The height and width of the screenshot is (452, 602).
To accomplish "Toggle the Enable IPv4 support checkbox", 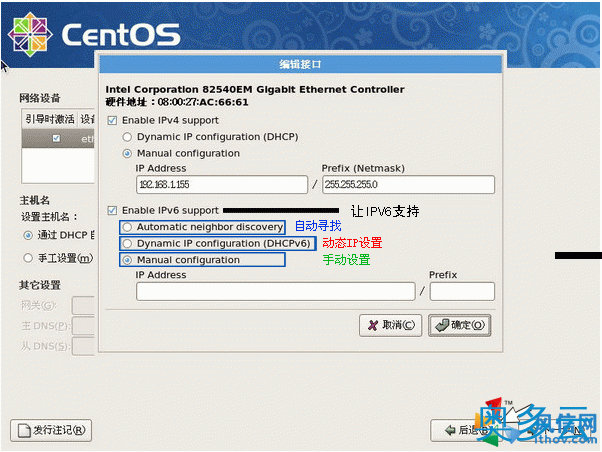I will pyautogui.click(x=112, y=121).
